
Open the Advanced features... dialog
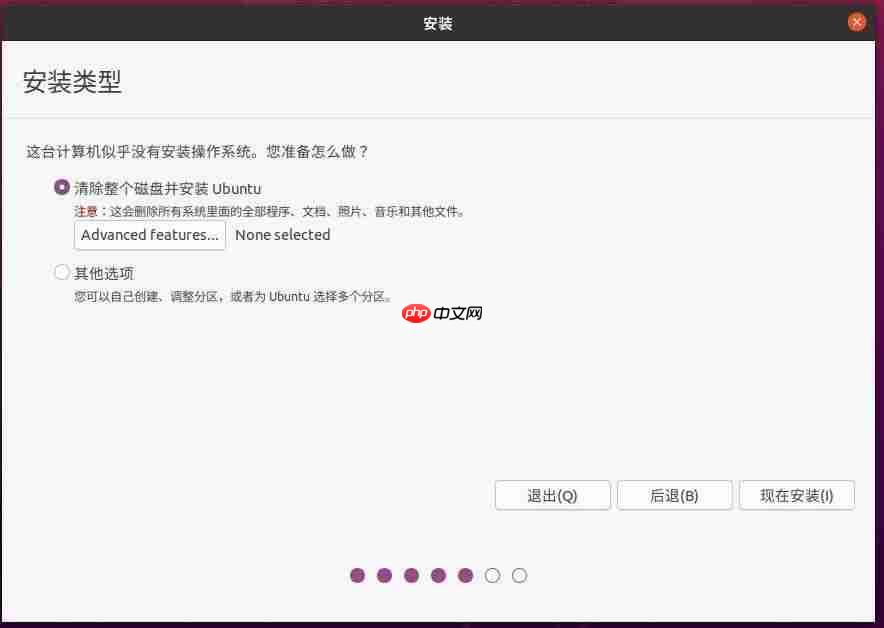click(x=150, y=235)
